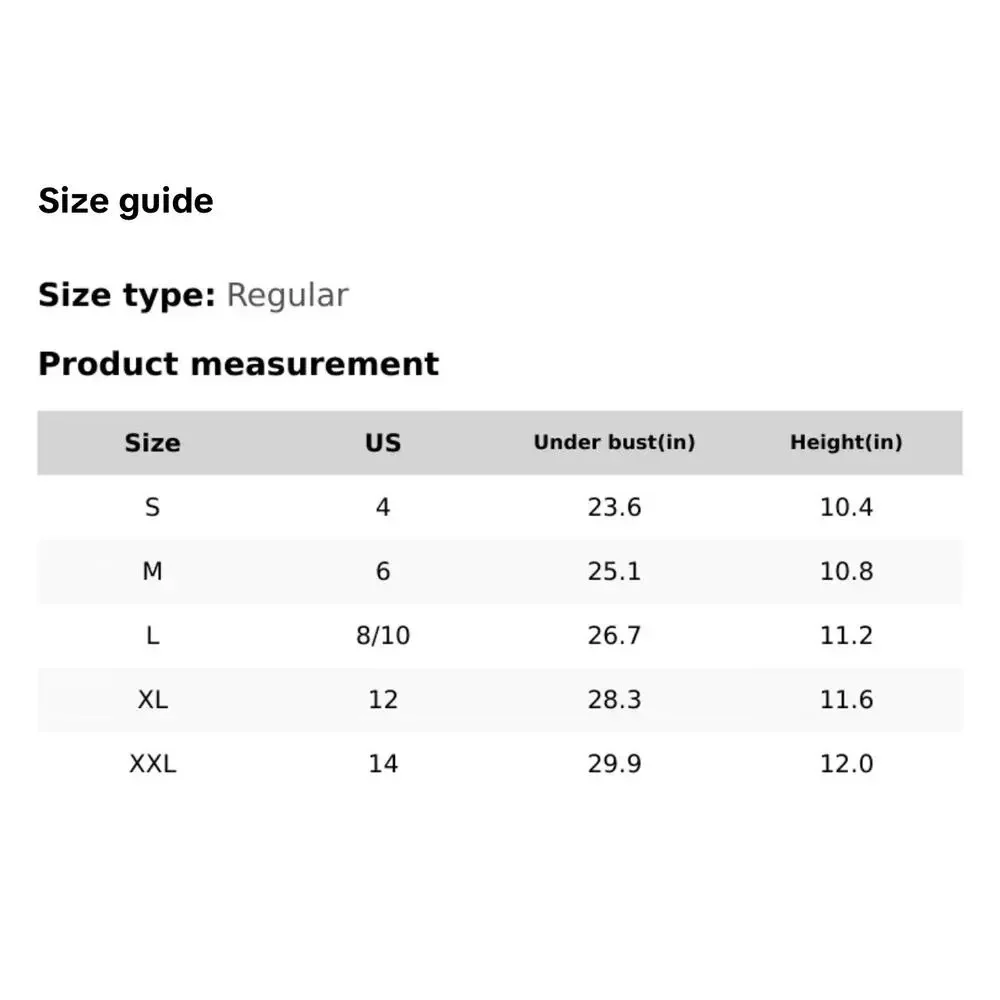Click the Size guide heading

pos(125,201)
